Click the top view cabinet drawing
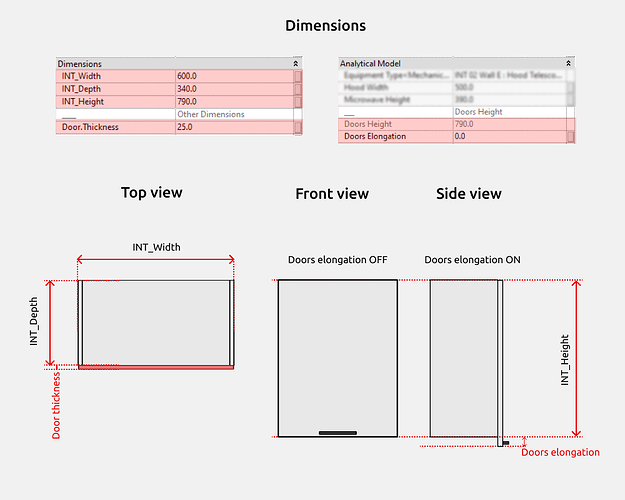 coord(155,322)
